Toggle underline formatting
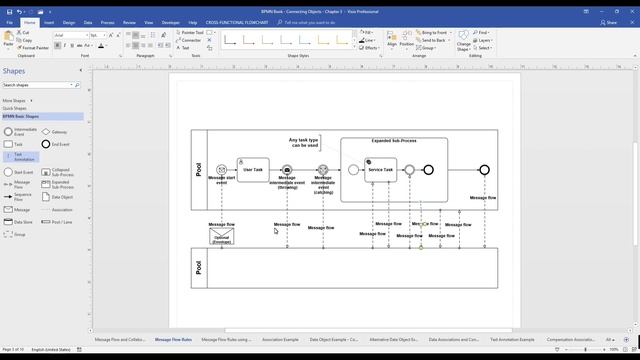 [72, 46]
